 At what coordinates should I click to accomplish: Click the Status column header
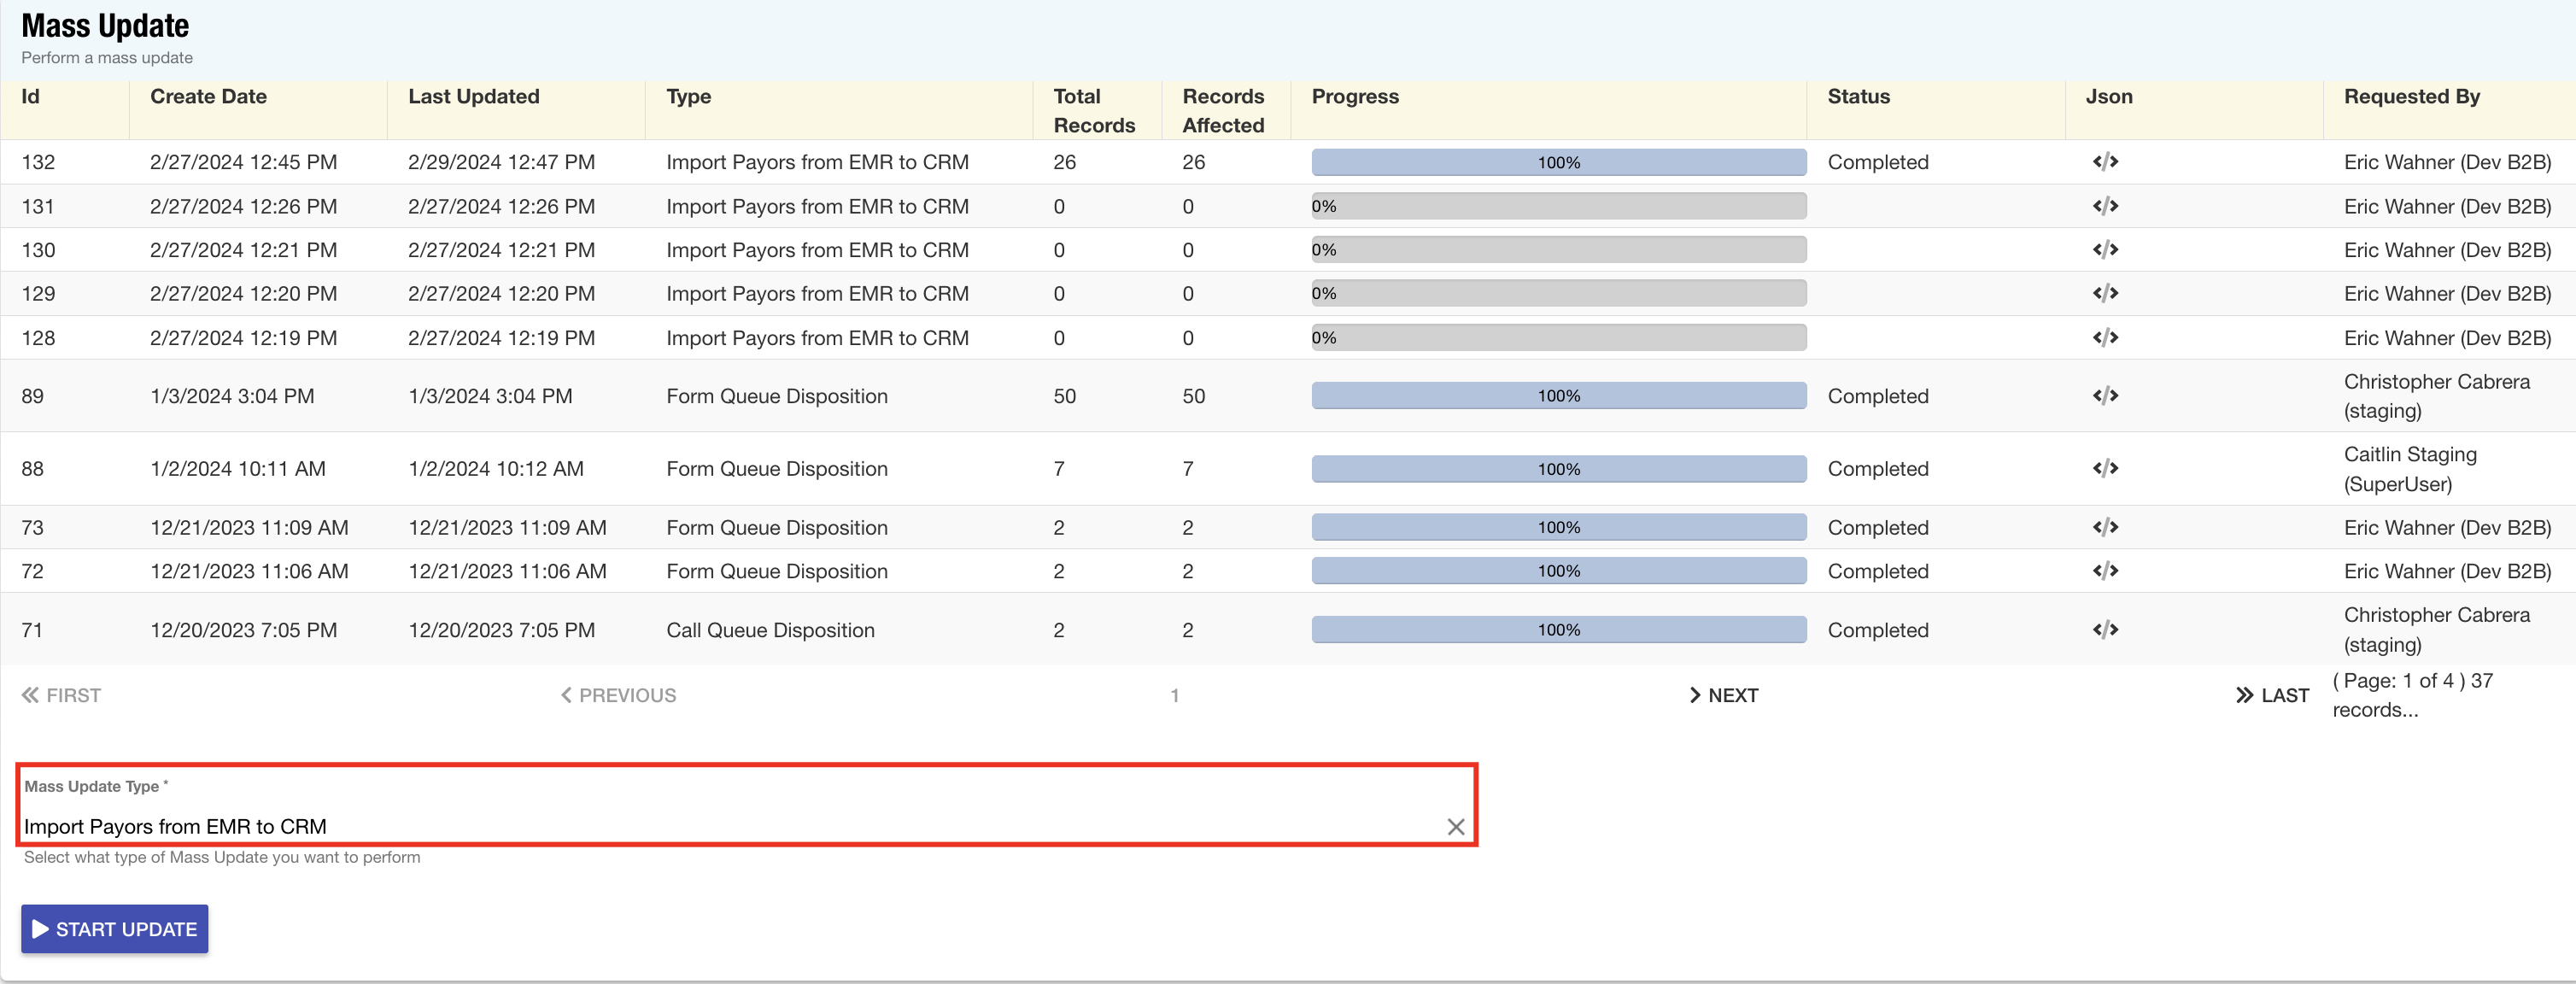(x=1858, y=97)
